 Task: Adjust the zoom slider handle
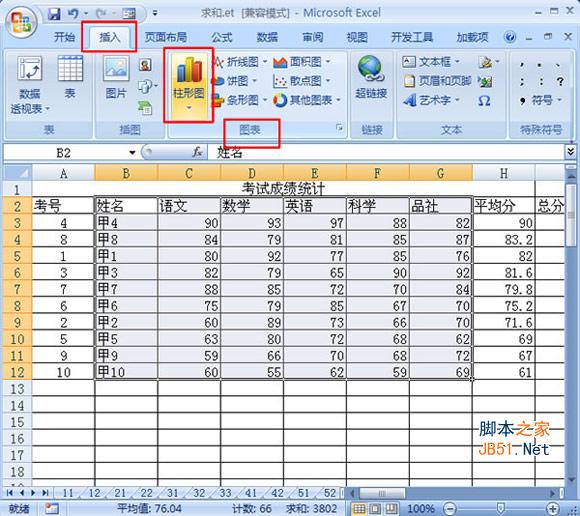500,509
